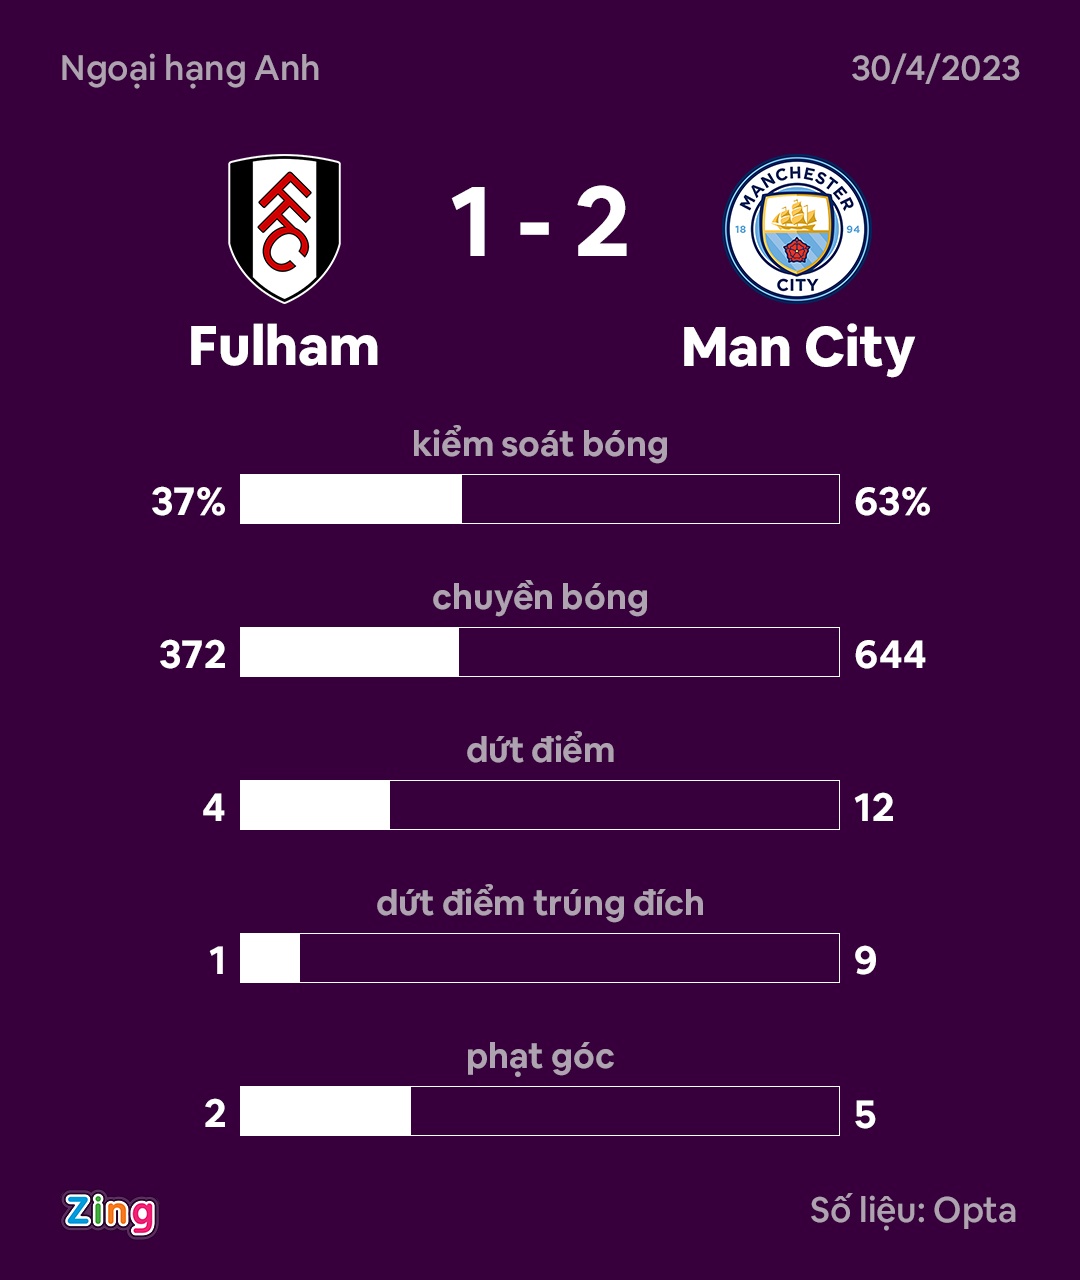The height and width of the screenshot is (1280, 1080).
Task: Click Man City's 644 passes value
Action: pyautogui.click(x=890, y=654)
